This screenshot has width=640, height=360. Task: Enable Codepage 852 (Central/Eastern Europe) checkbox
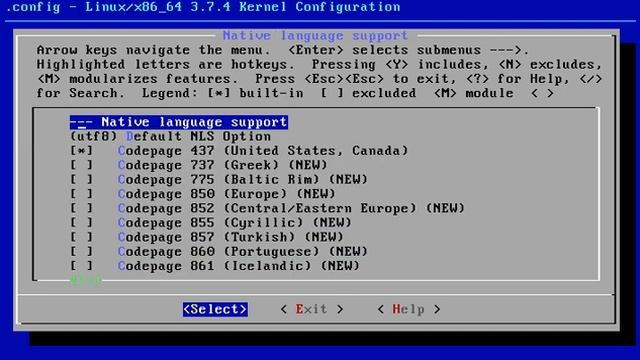pyautogui.click(x=82, y=209)
